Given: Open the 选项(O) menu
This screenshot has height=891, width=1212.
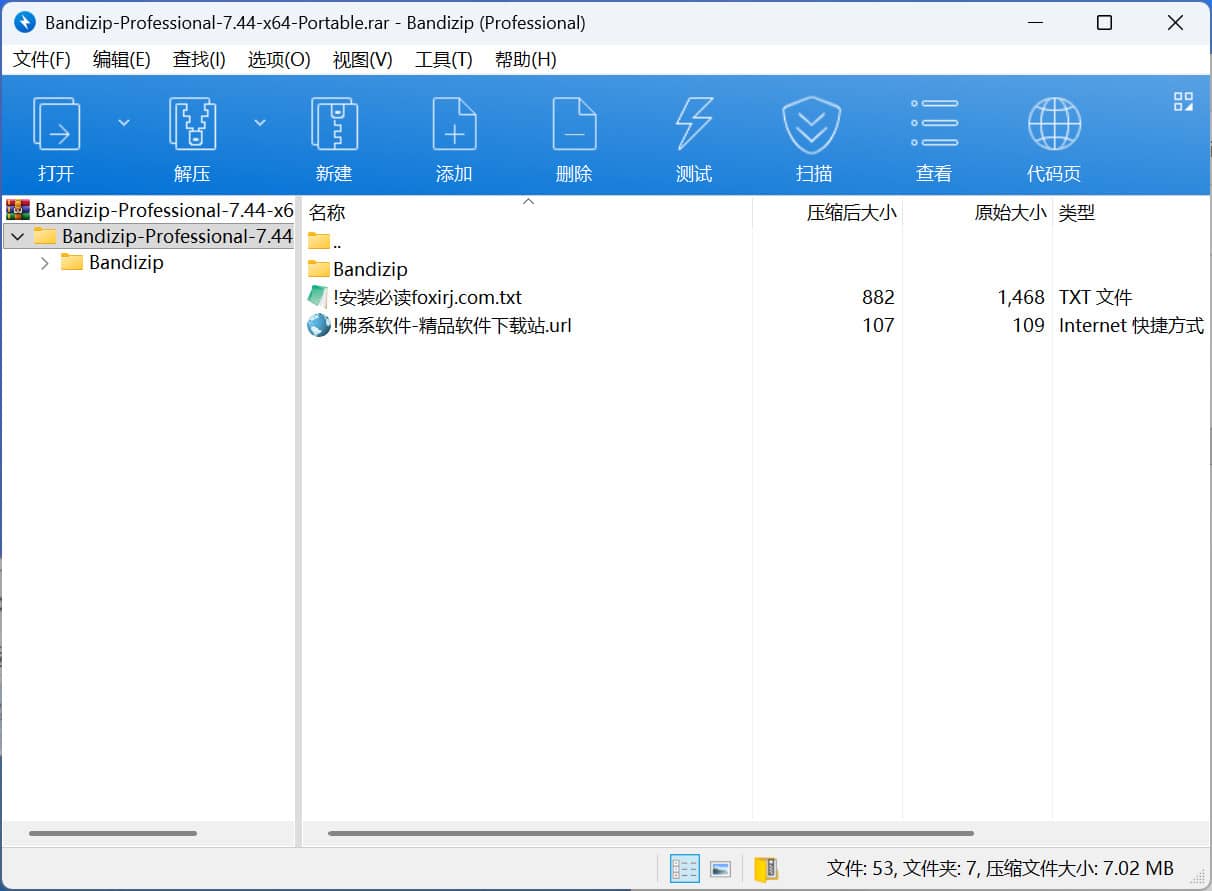Looking at the screenshot, I should click(279, 59).
